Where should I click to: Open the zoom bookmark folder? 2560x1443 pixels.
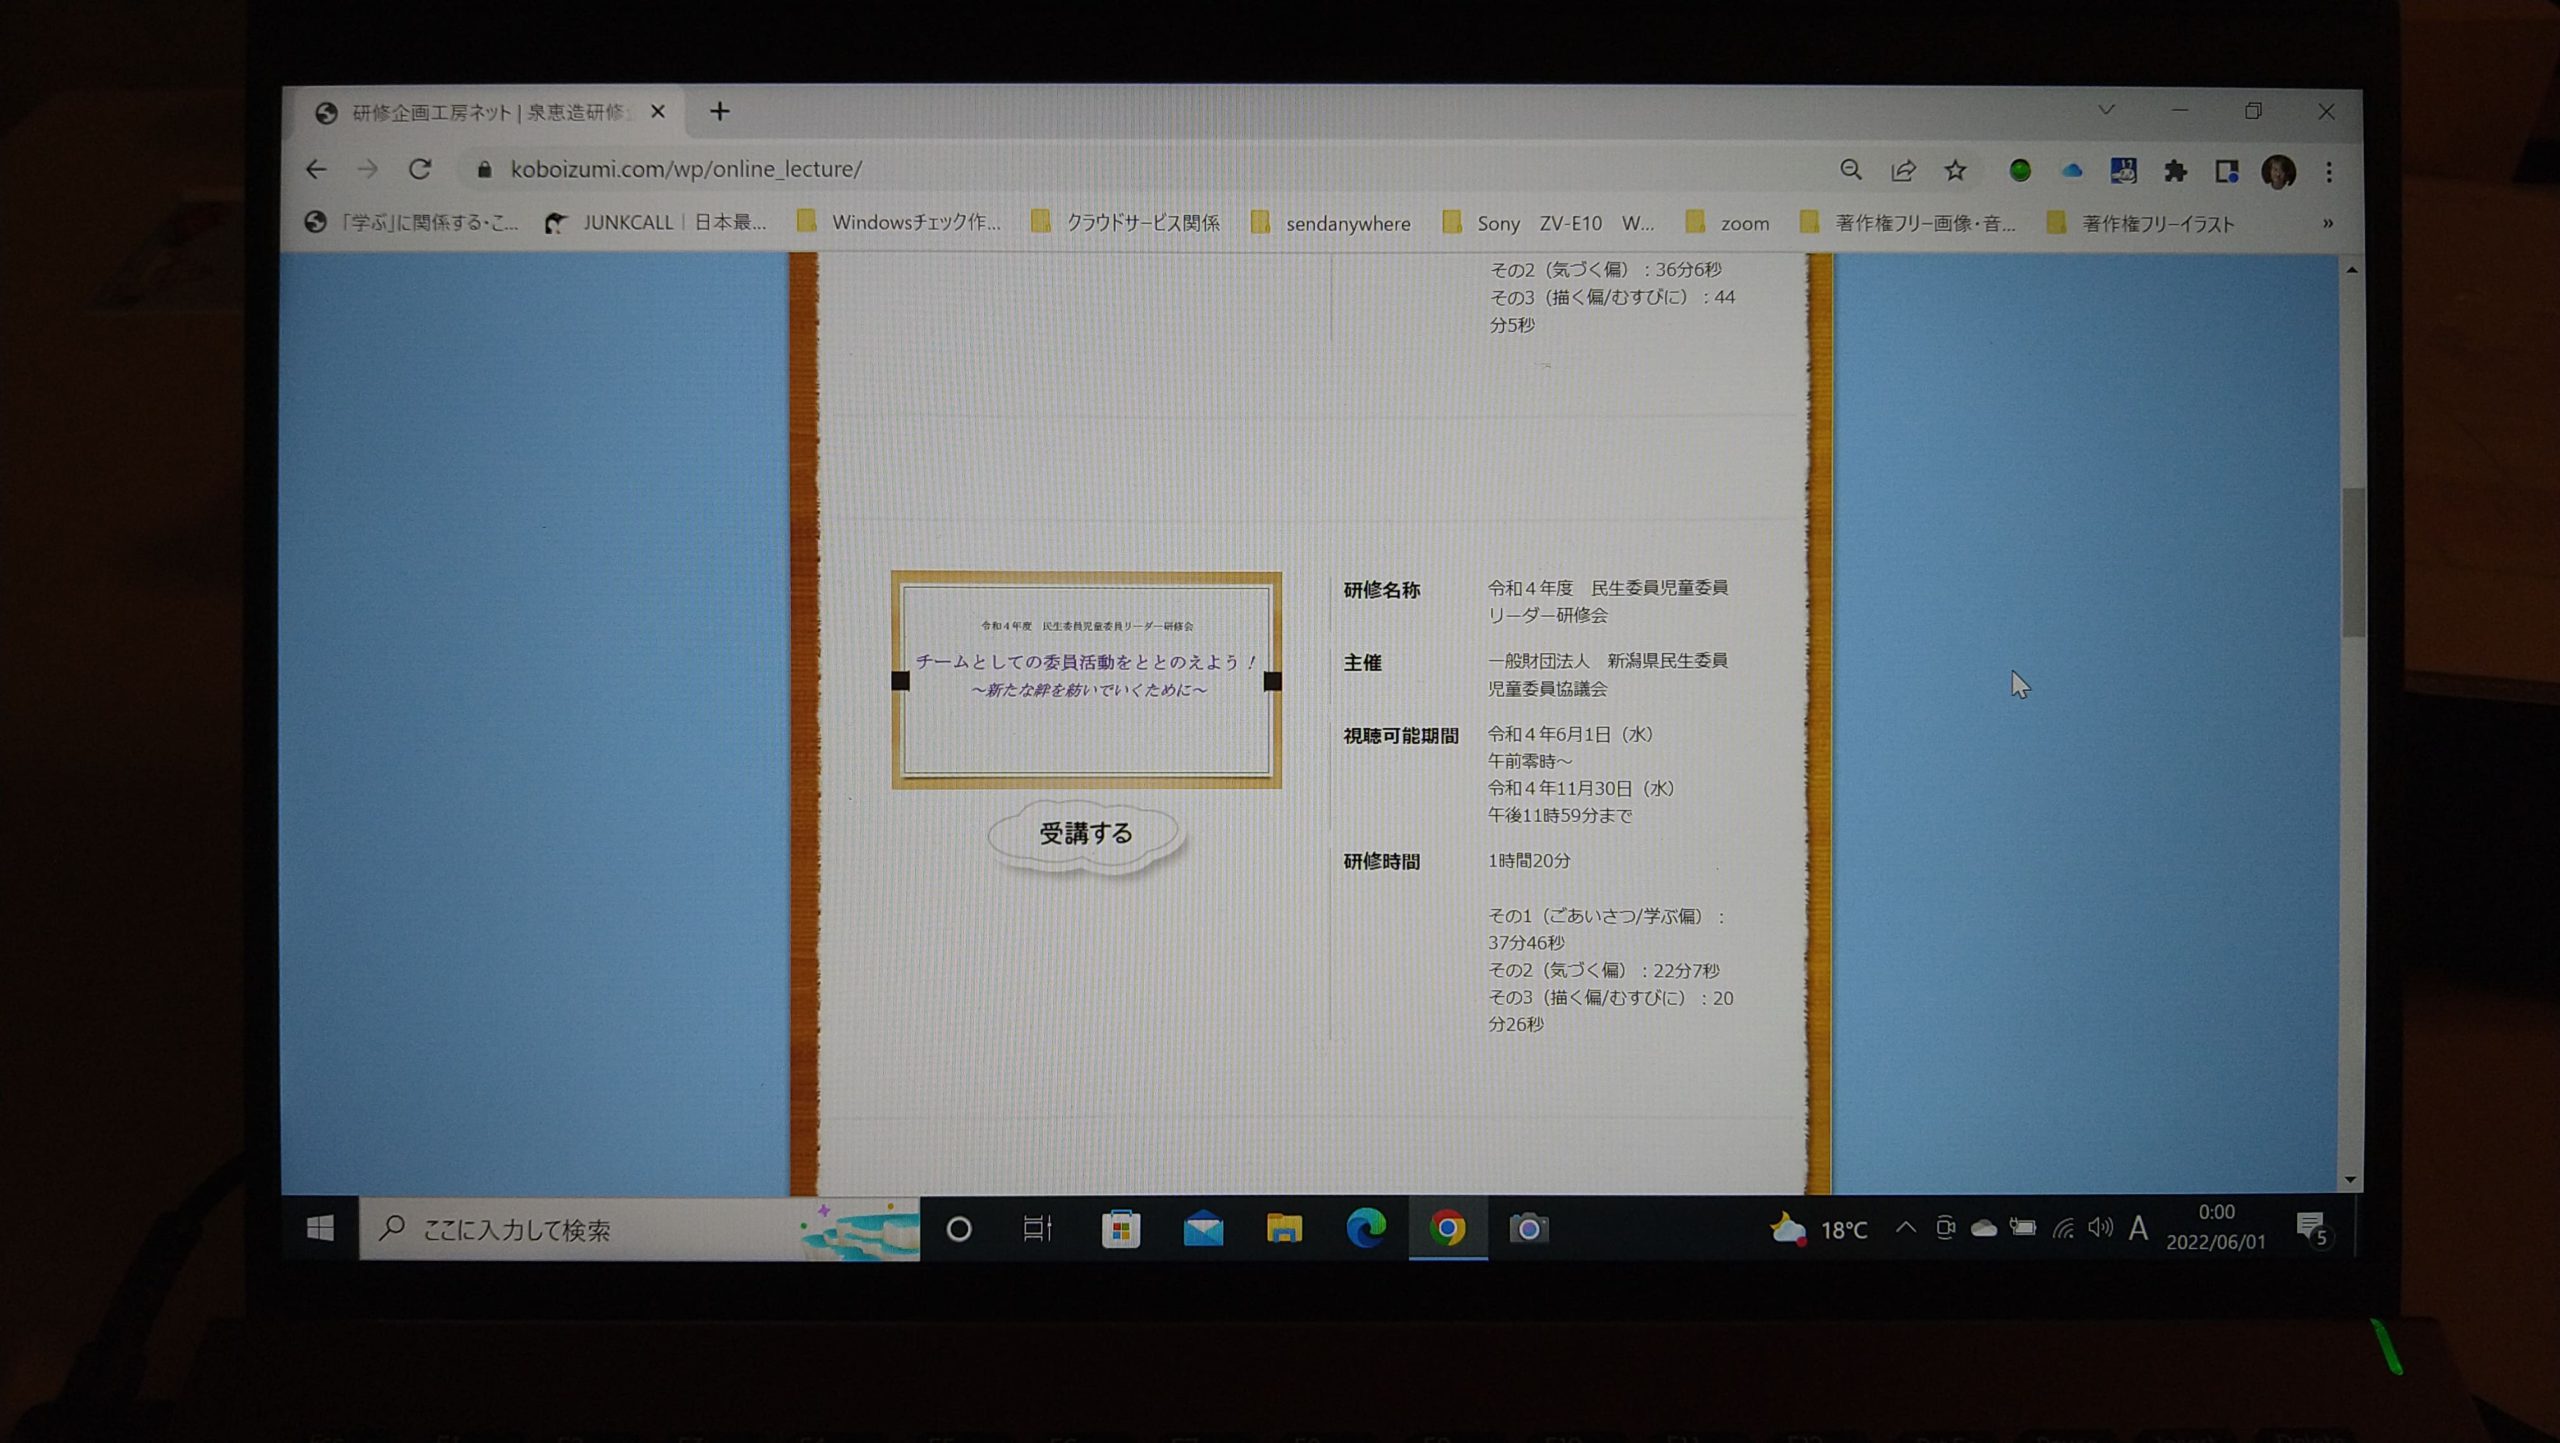(x=1727, y=223)
